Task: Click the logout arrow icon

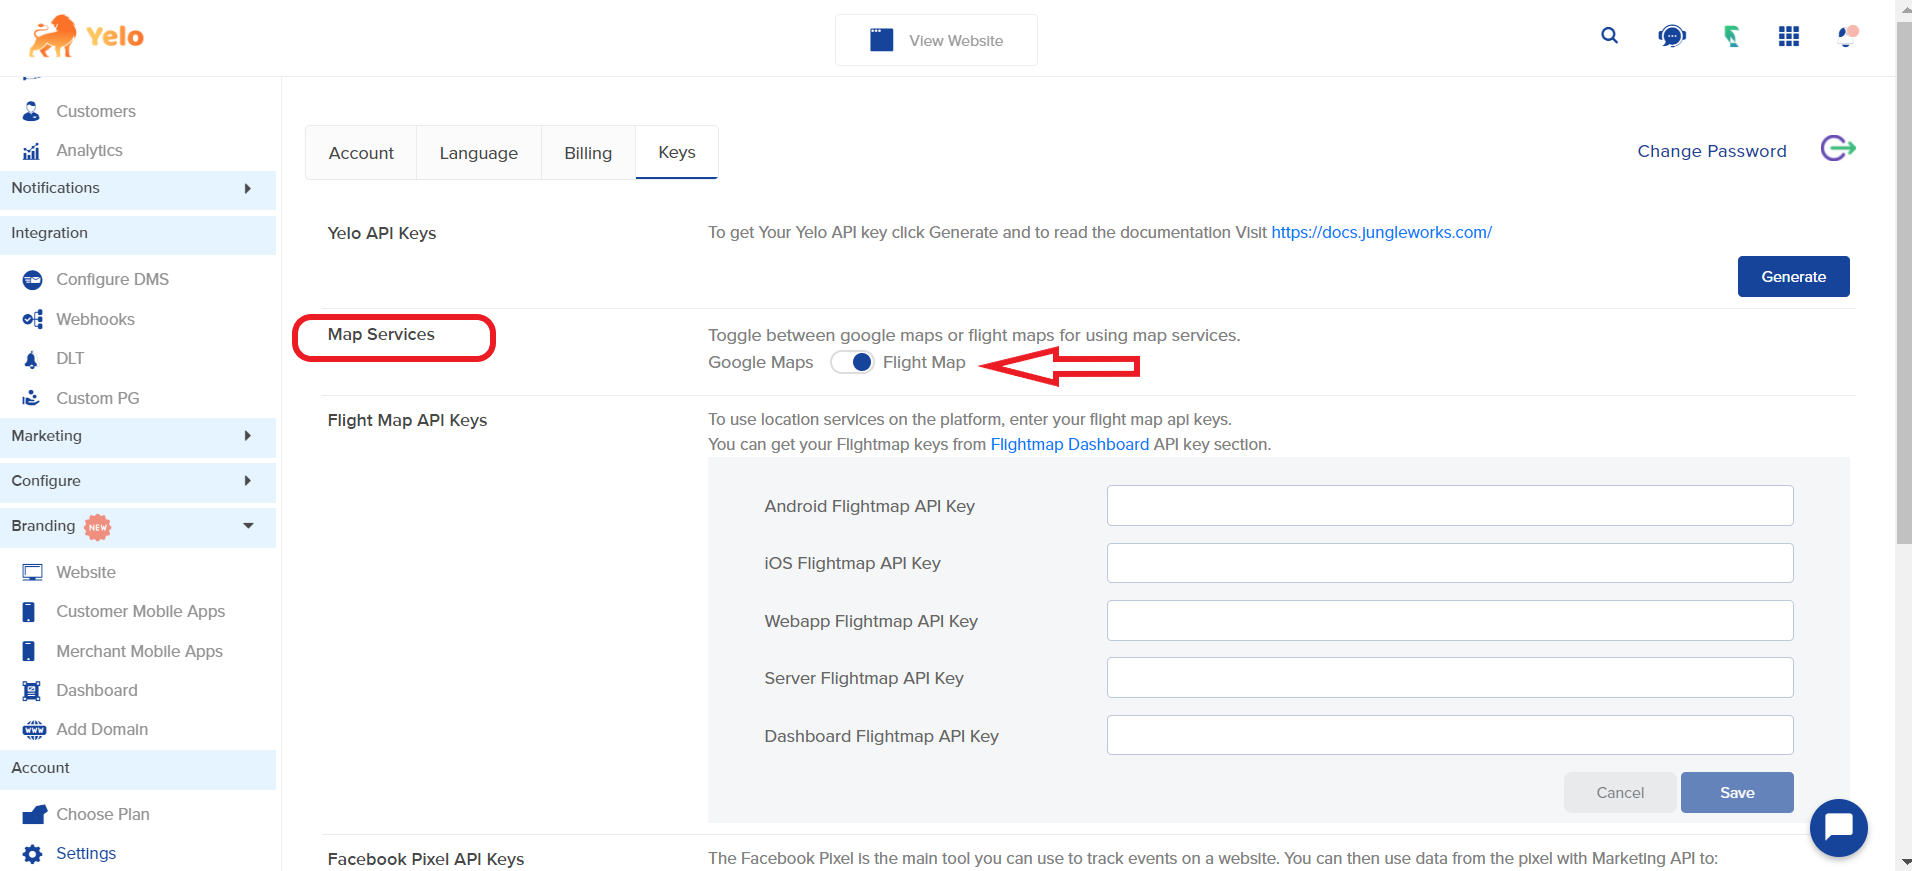Action: [1838, 149]
